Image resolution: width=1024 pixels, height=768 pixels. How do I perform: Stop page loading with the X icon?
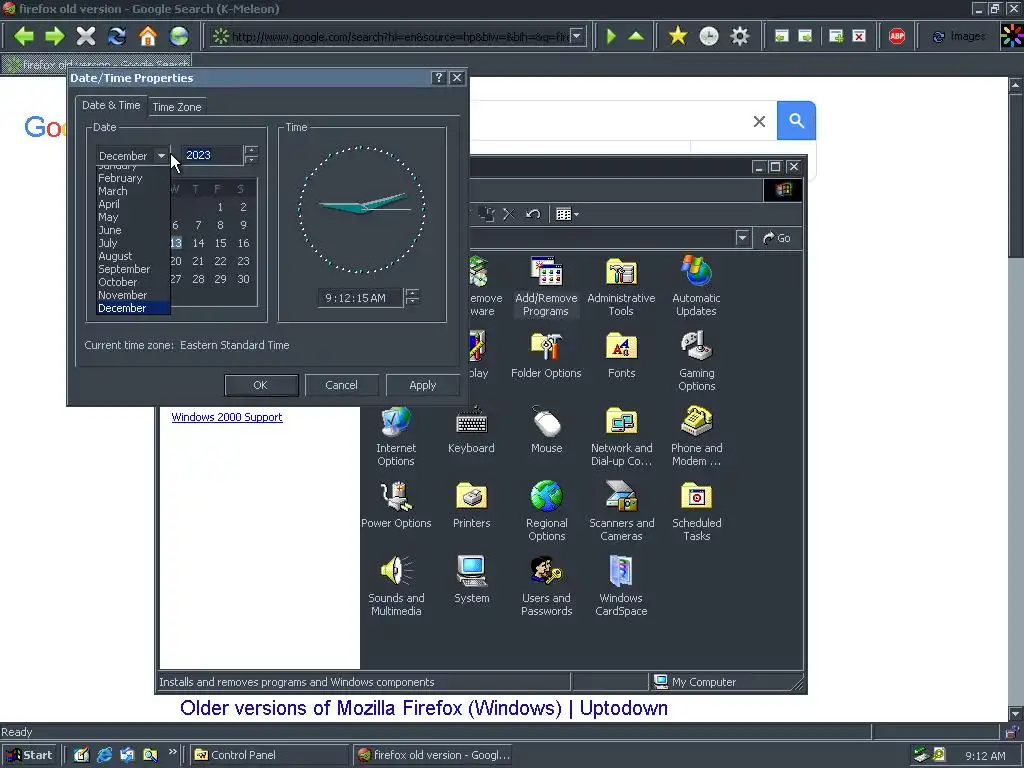coord(86,36)
